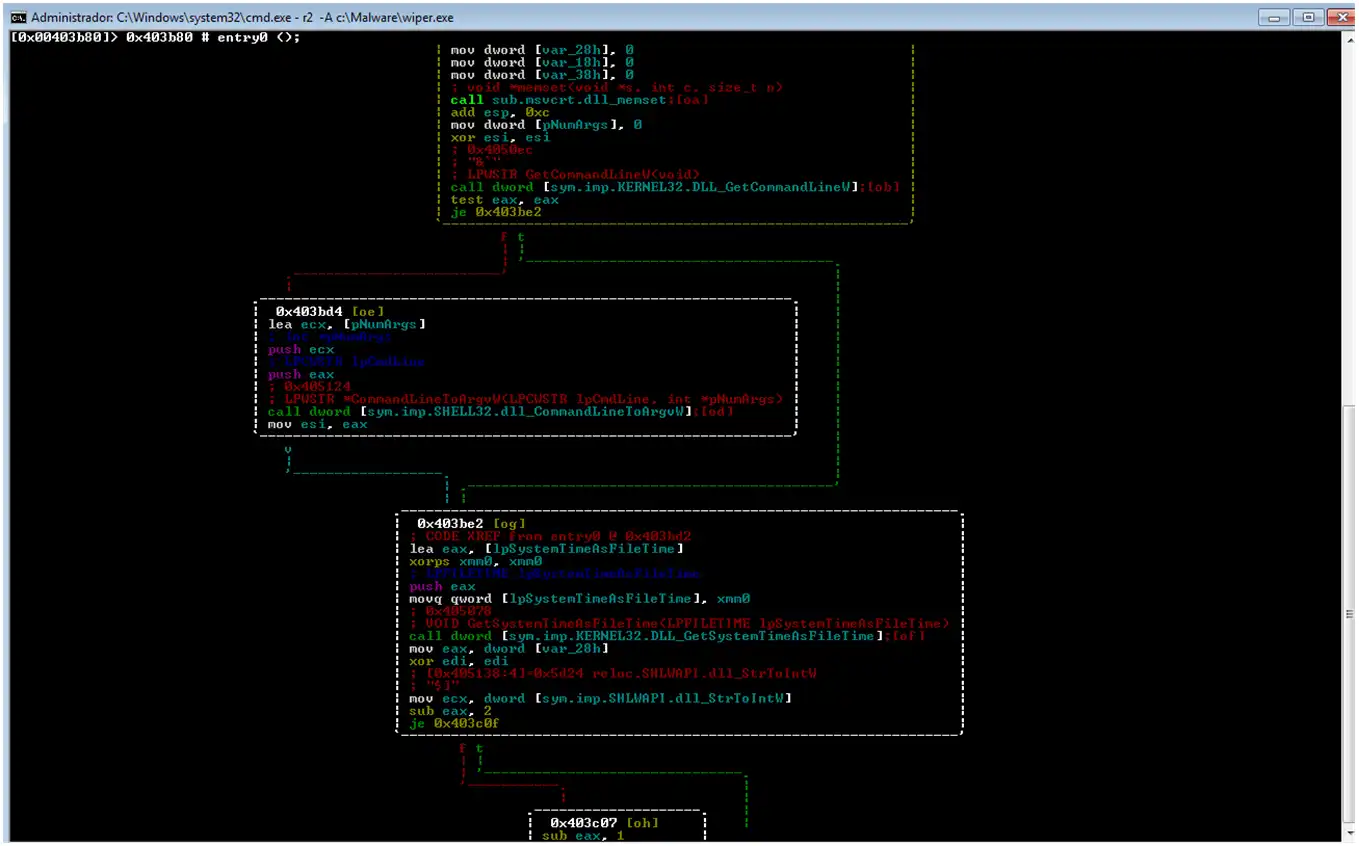Click the 'xorps xmm0, xmm0' instruction
This screenshot has height=846, width=1359.
[476, 561]
